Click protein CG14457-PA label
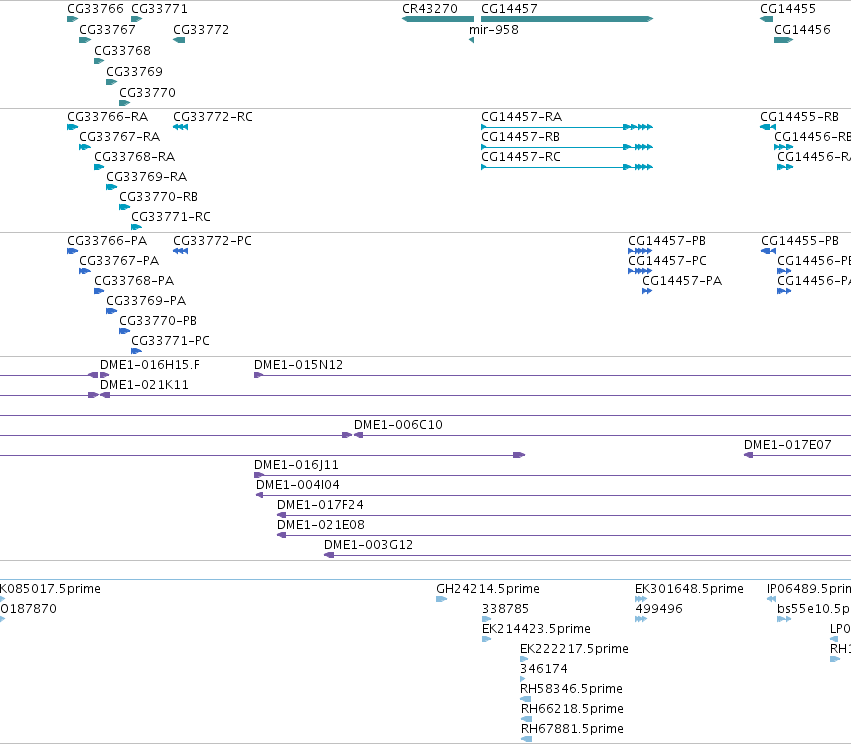851x744 pixels. click(x=682, y=281)
